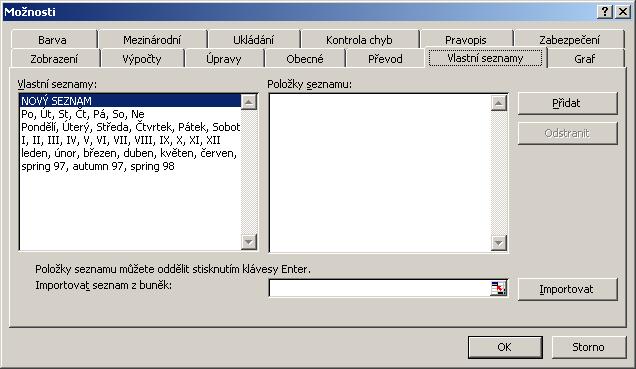This screenshot has width=636, height=369.
Task: Switch to the Zobrazení tab
Action: pyautogui.click(x=54, y=59)
